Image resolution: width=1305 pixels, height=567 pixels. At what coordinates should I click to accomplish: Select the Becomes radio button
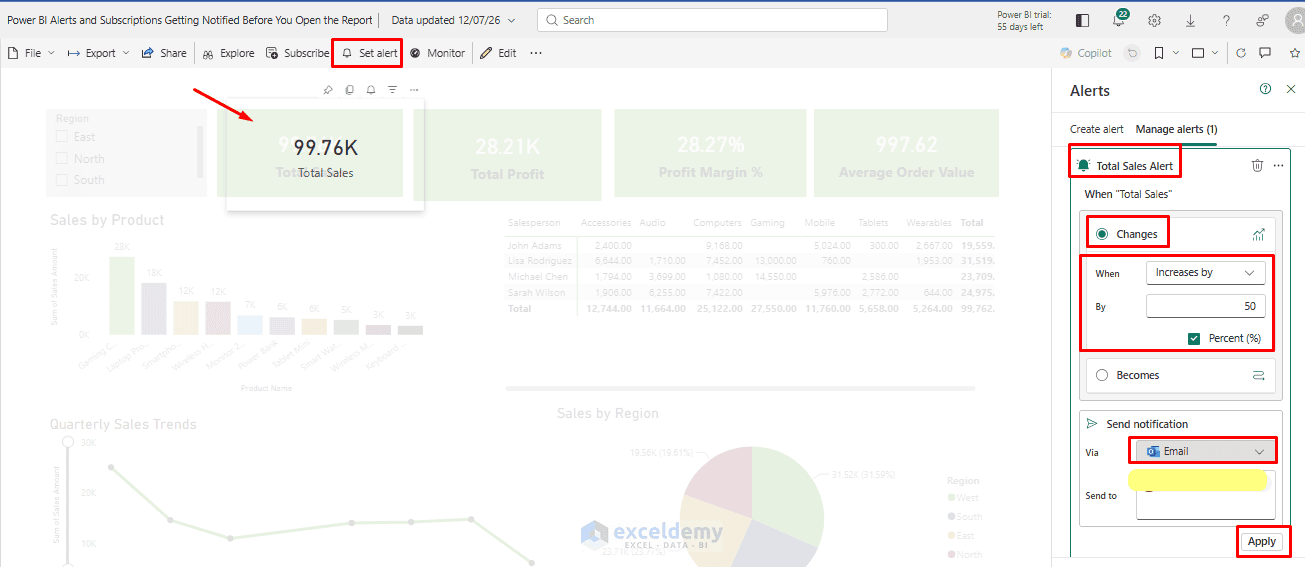(x=1102, y=375)
